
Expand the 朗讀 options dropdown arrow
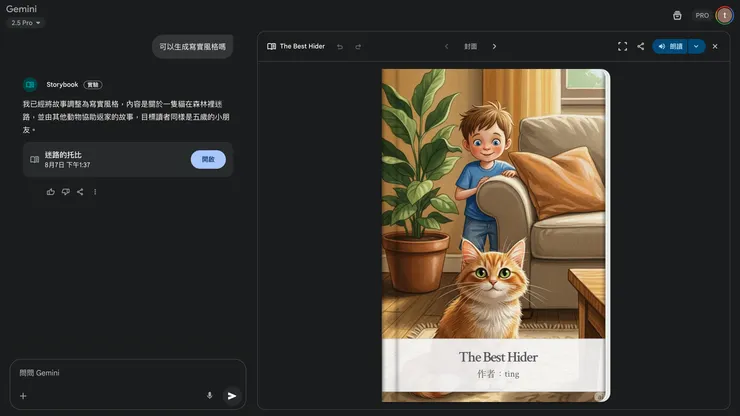coord(697,46)
